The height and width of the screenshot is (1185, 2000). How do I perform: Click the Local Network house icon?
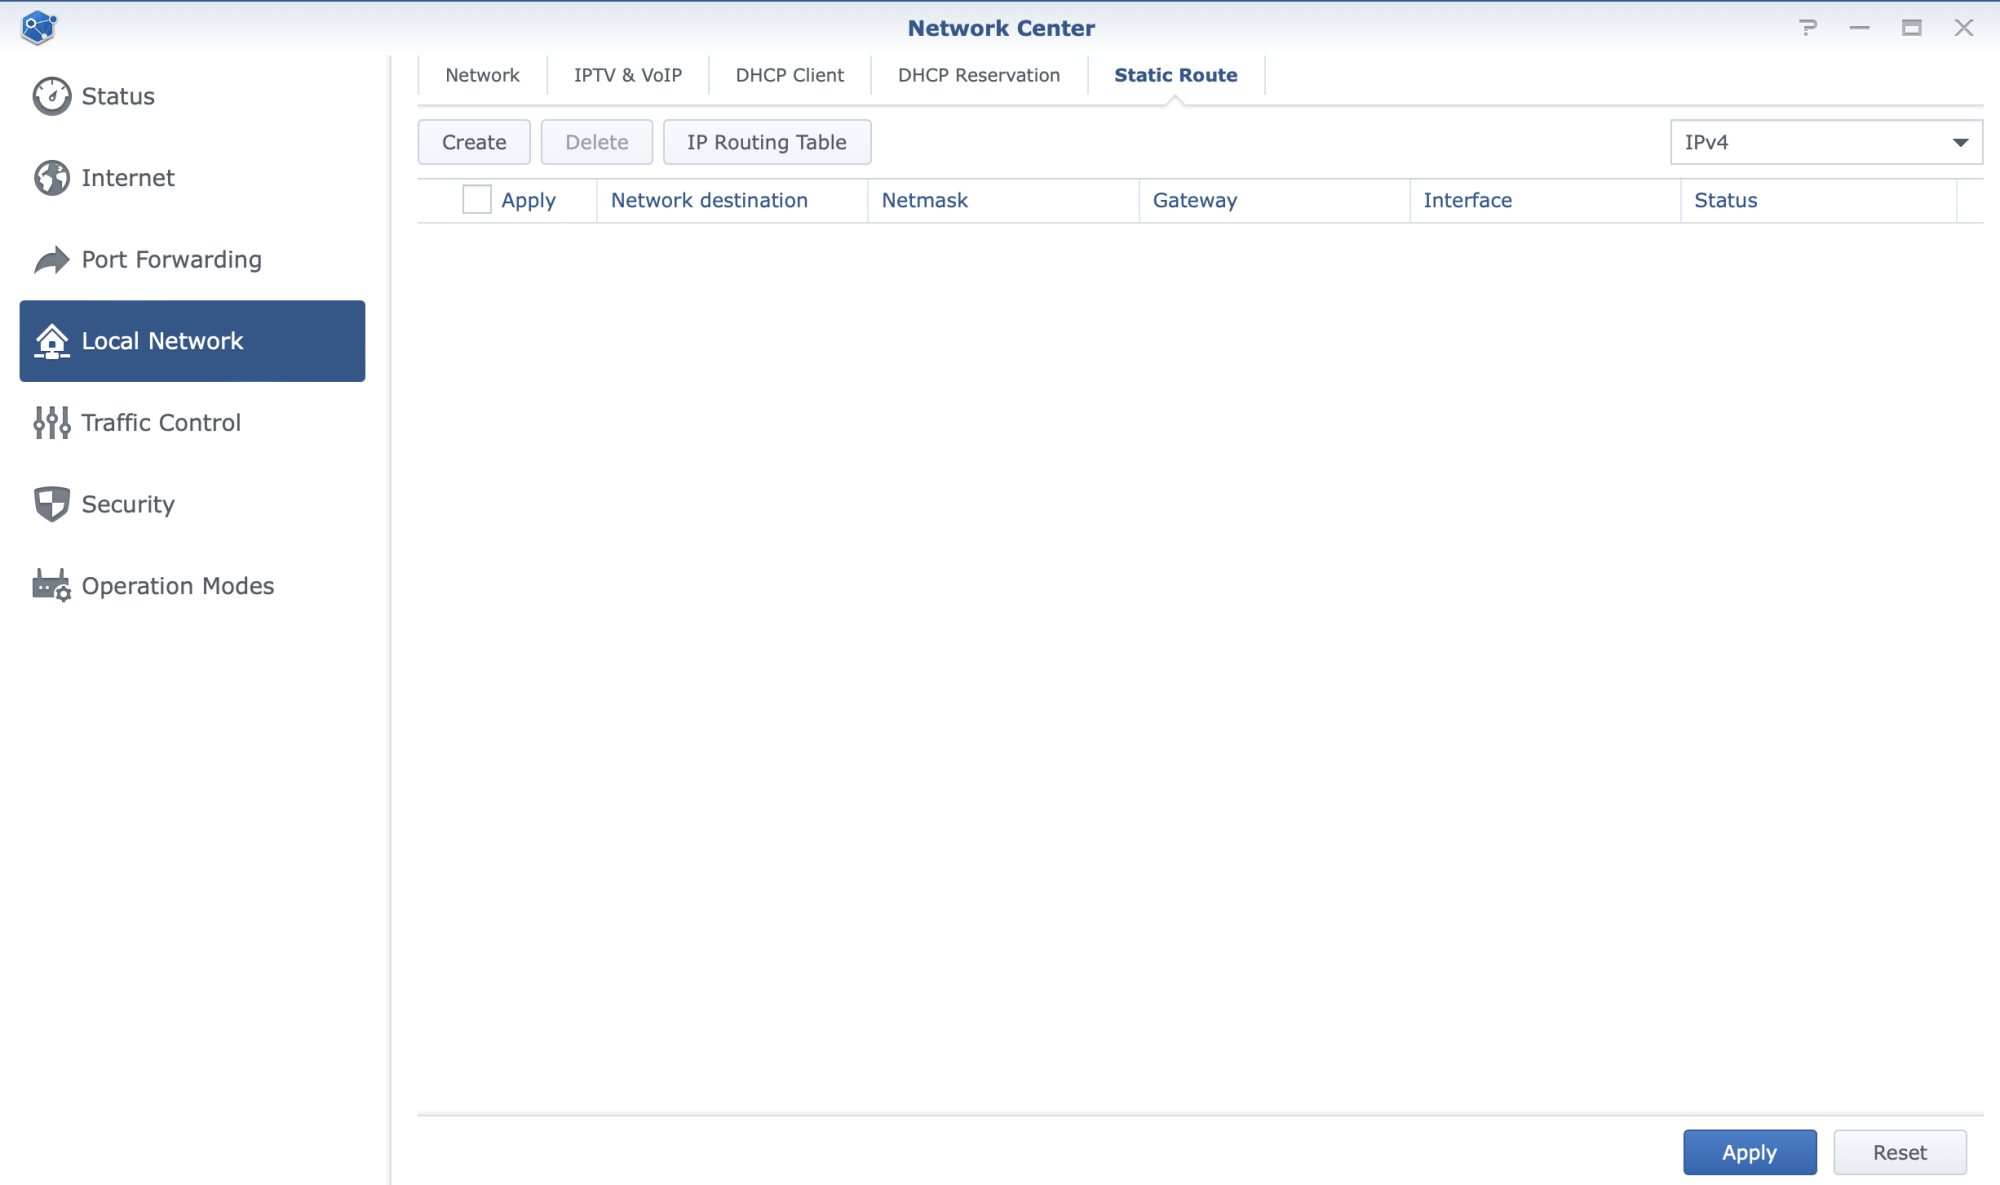(x=51, y=341)
